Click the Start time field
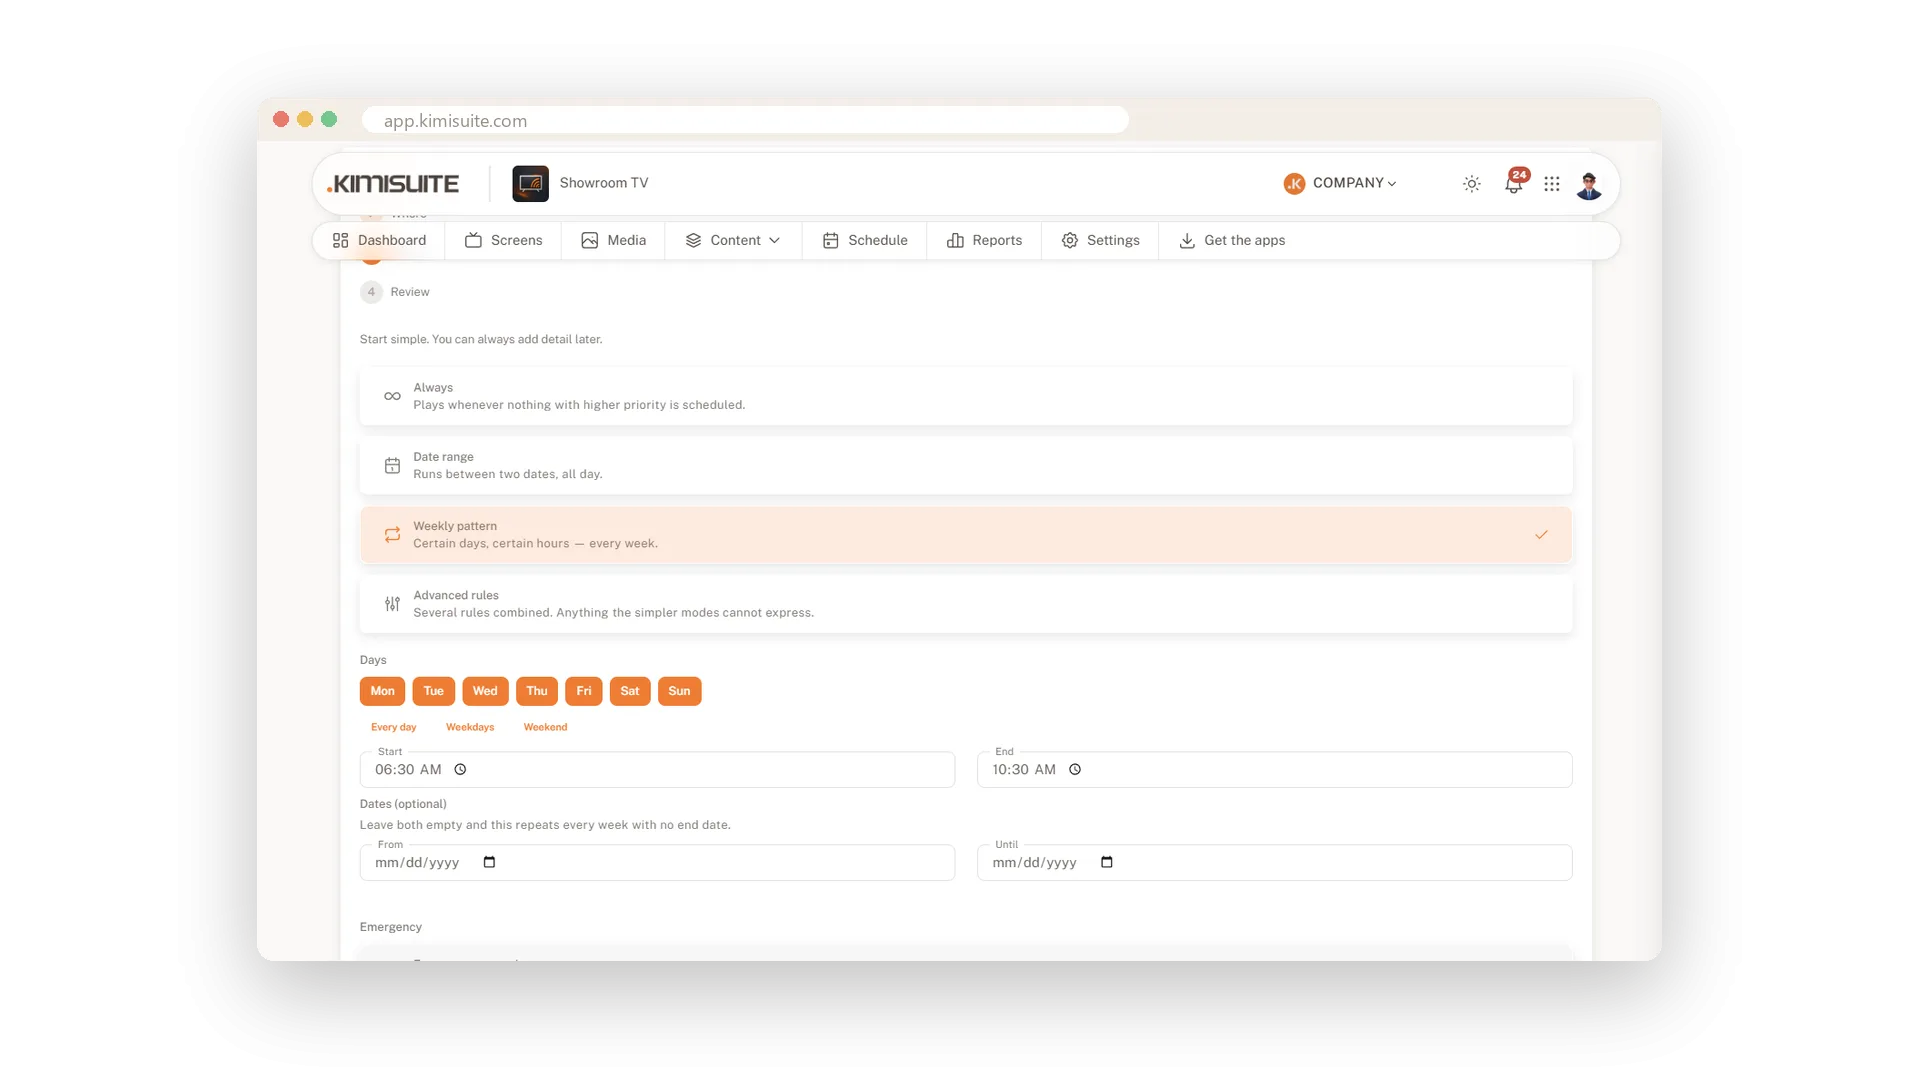The width and height of the screenshot is (1920, 1080). (657, 770)
